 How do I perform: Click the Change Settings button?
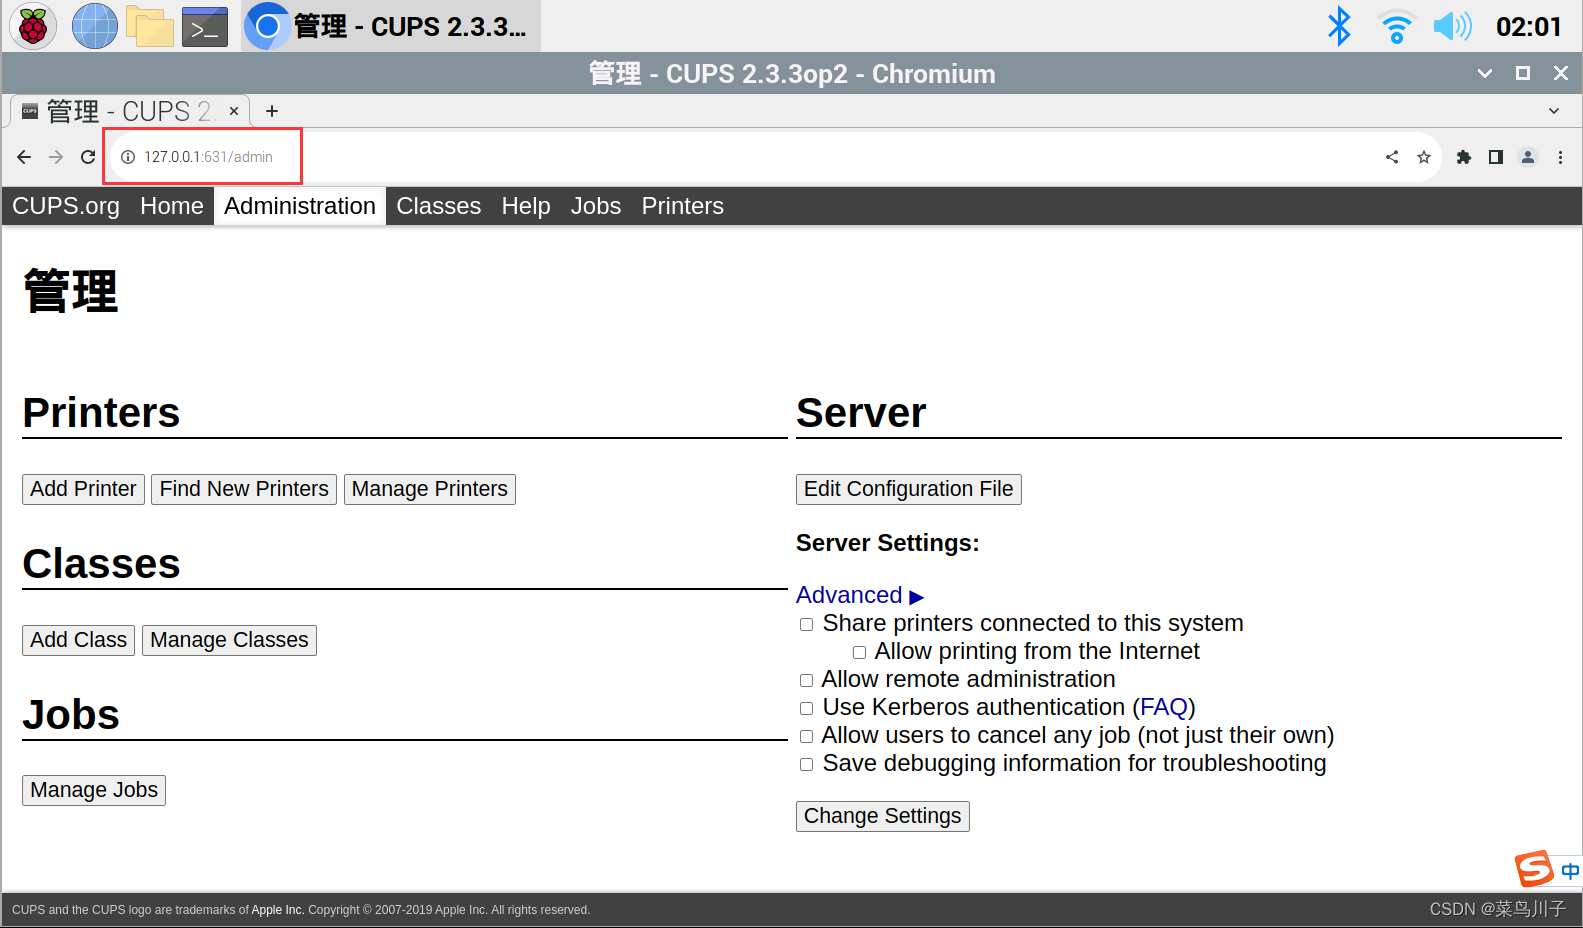pos(883,816)
